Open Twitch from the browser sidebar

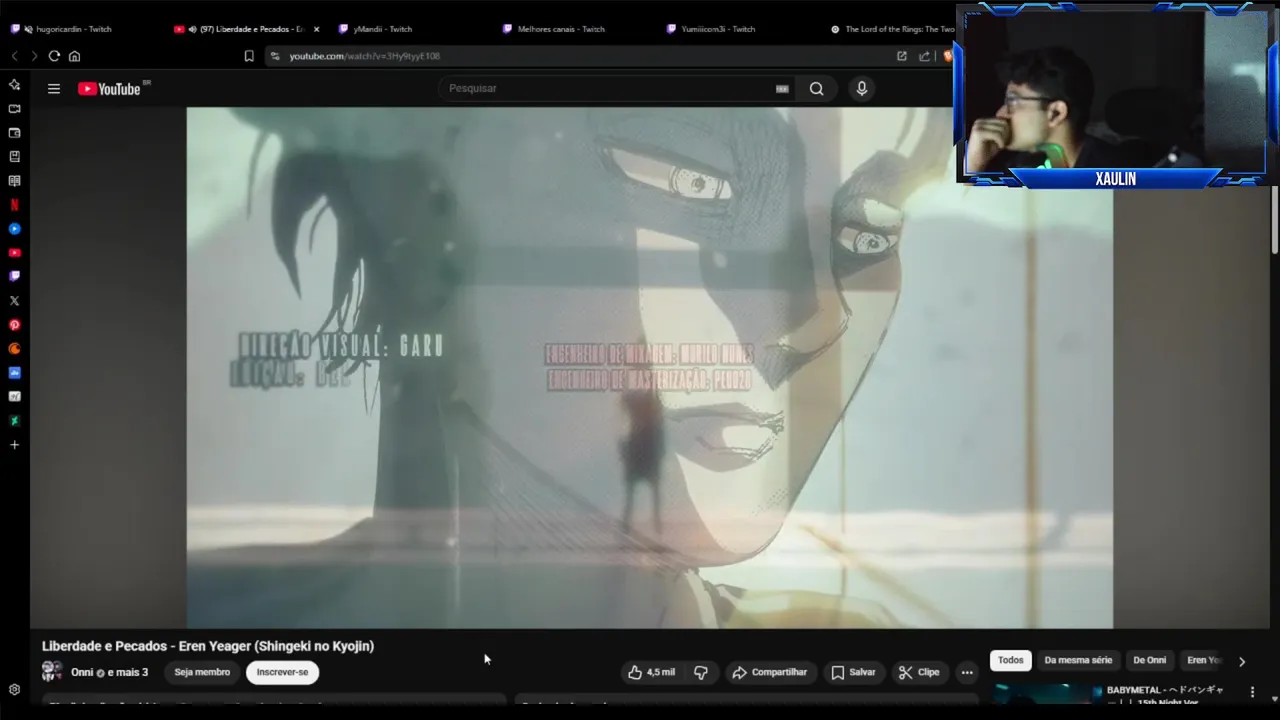[14, 277]
